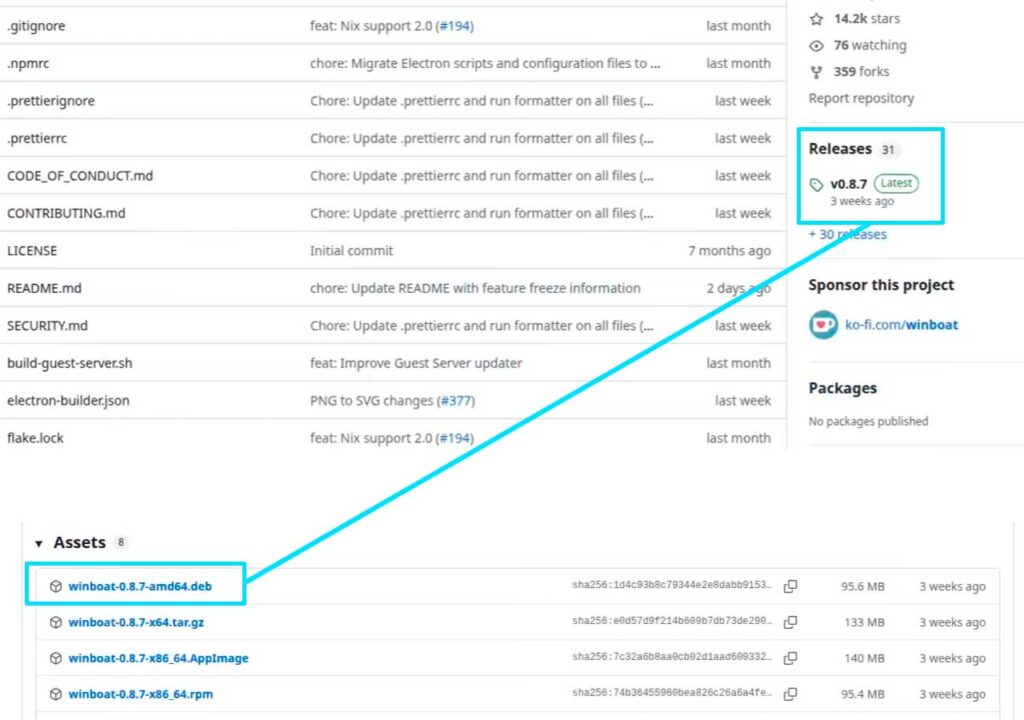Open ko-fi.com/winboat sponsor link
Screen dimensions: 1024x720
click(898, 325)
